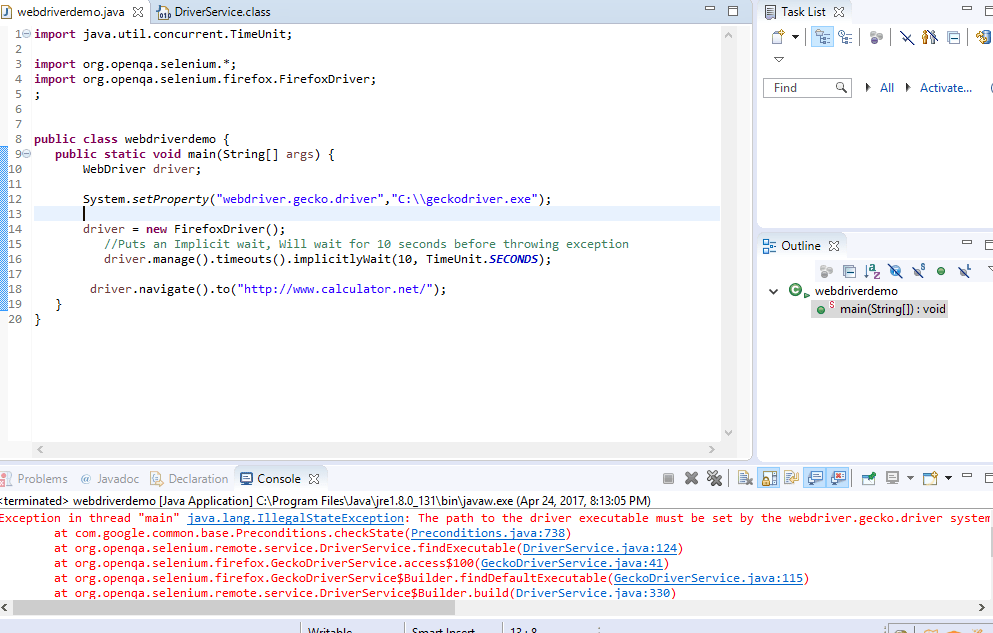Click the Open Console icon
Image resolution: width=993 pixels, height=633 pixels.
[x=930, y=479]
